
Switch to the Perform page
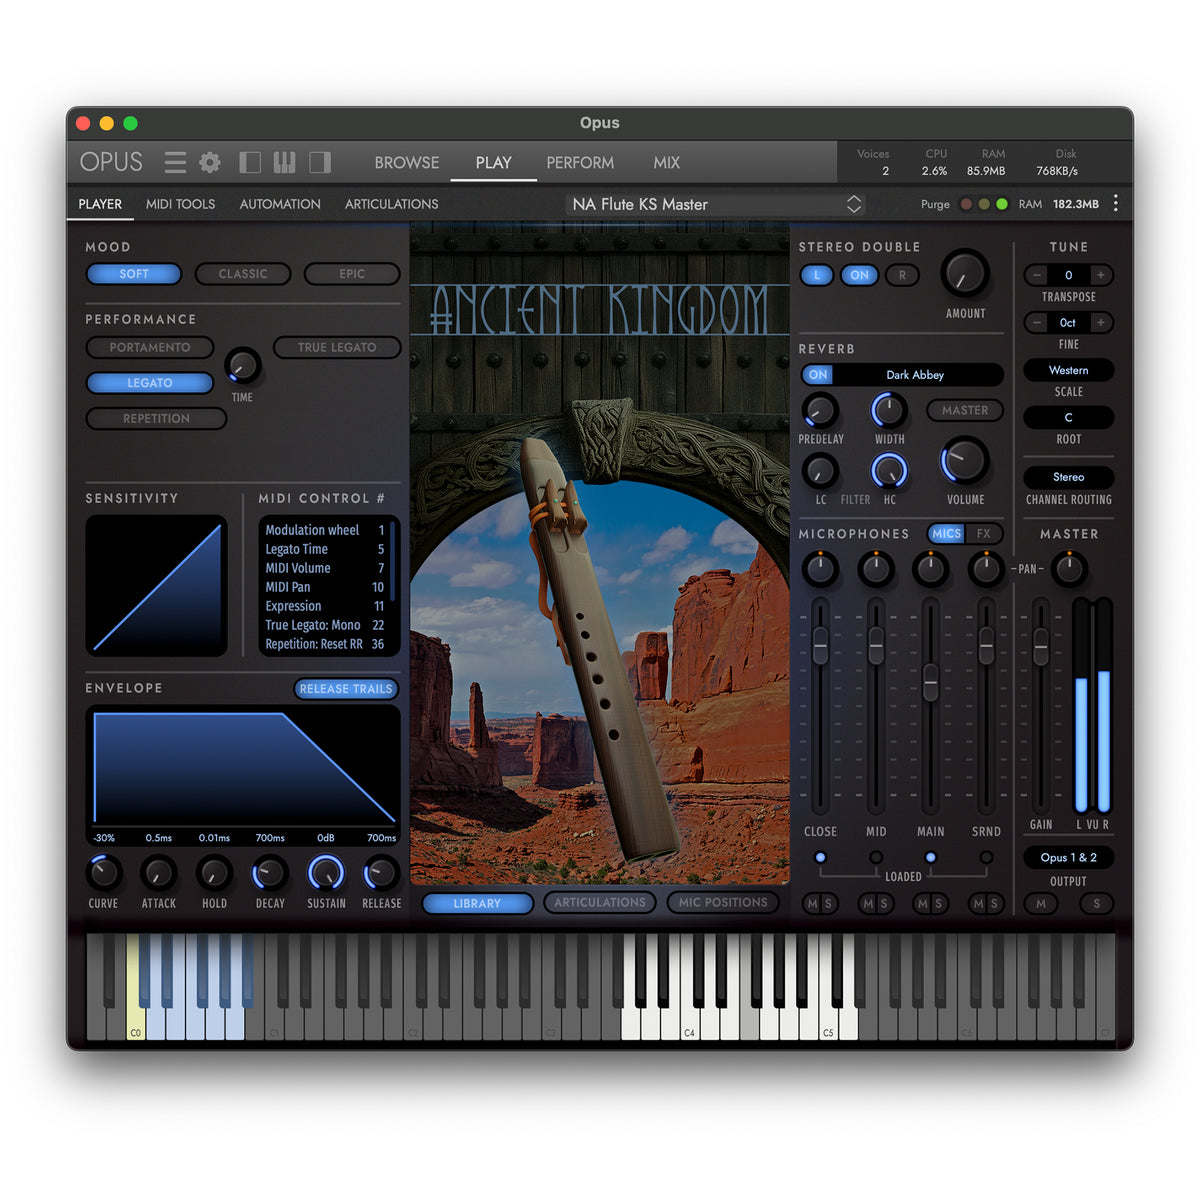[x=580, y=162]
